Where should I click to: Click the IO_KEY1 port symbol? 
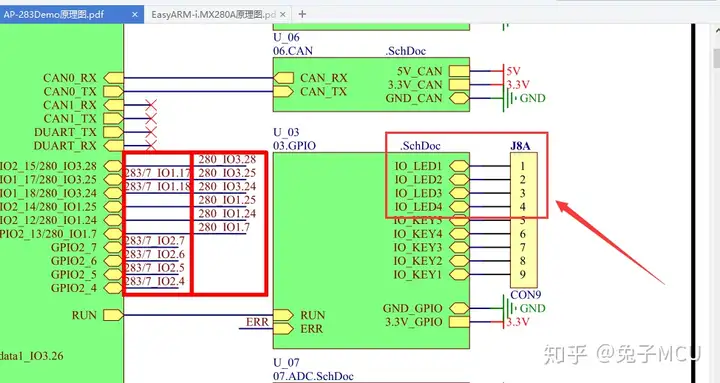[459, 274]
